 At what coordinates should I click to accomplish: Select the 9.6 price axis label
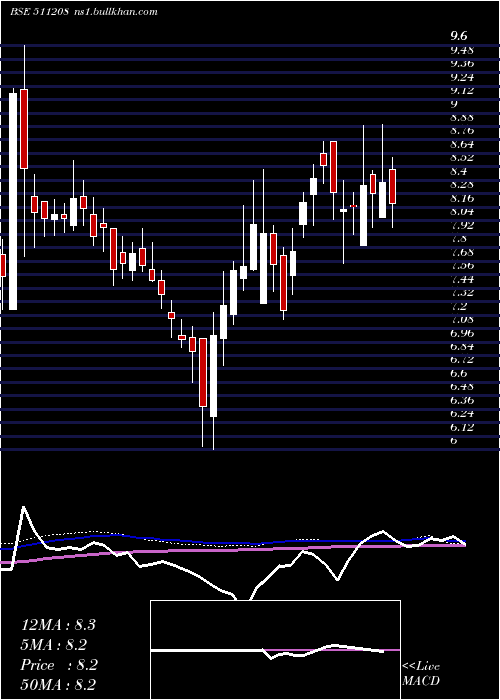tap(458, 36)
